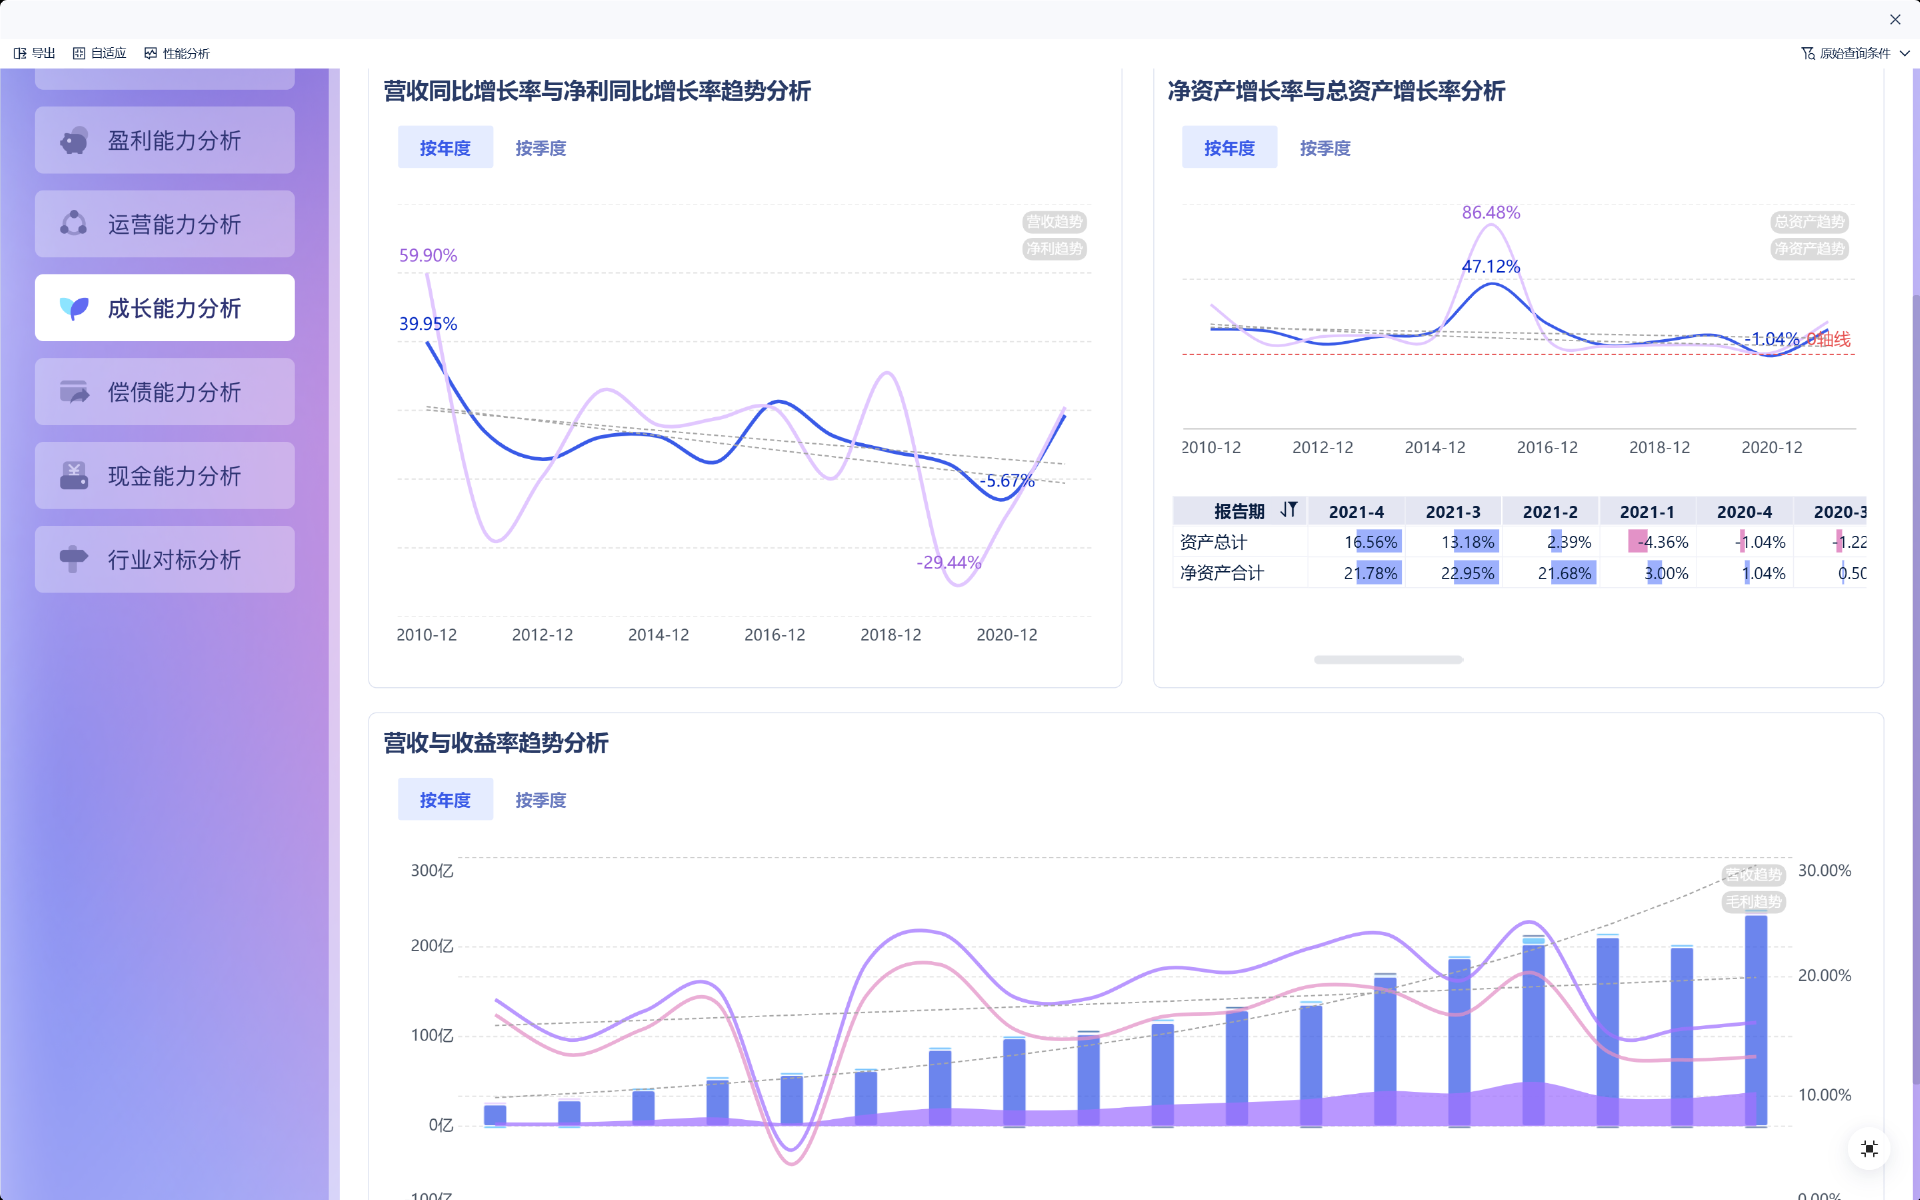The width and height of the screenshot is (1920, 1200).
Task: Click horizontal scrollbar under asset table
Action: 1388,660
